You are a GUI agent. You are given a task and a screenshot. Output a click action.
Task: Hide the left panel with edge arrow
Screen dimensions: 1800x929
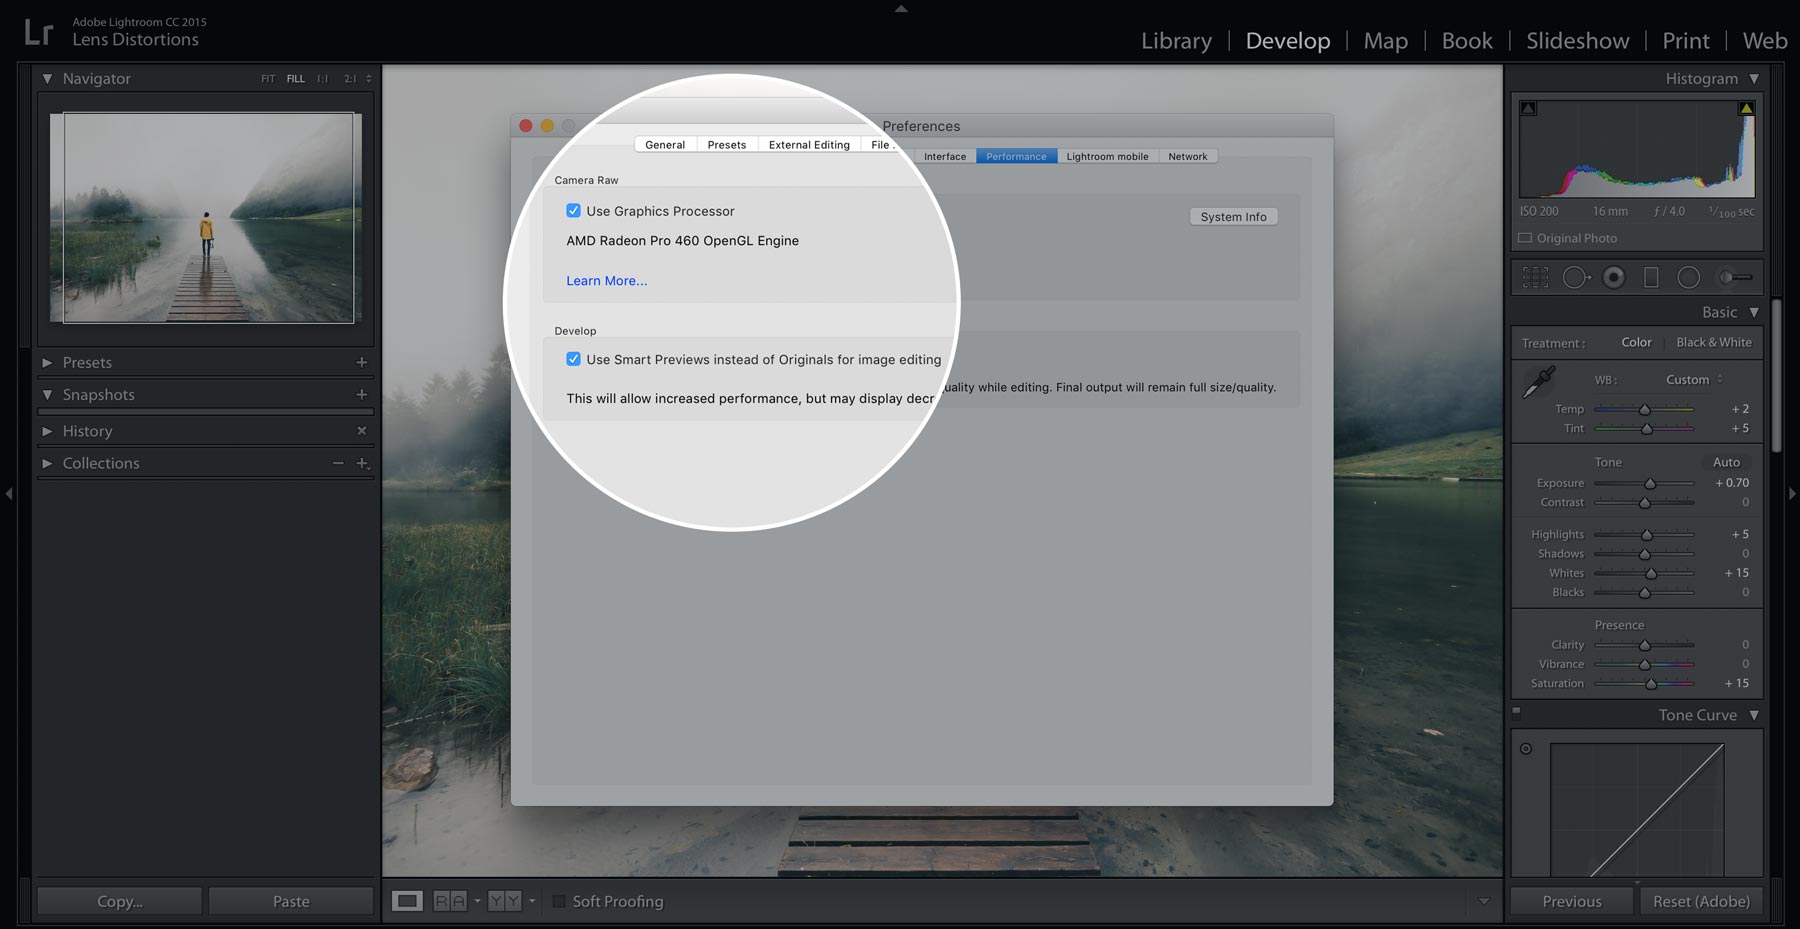(x=9, y=493)
